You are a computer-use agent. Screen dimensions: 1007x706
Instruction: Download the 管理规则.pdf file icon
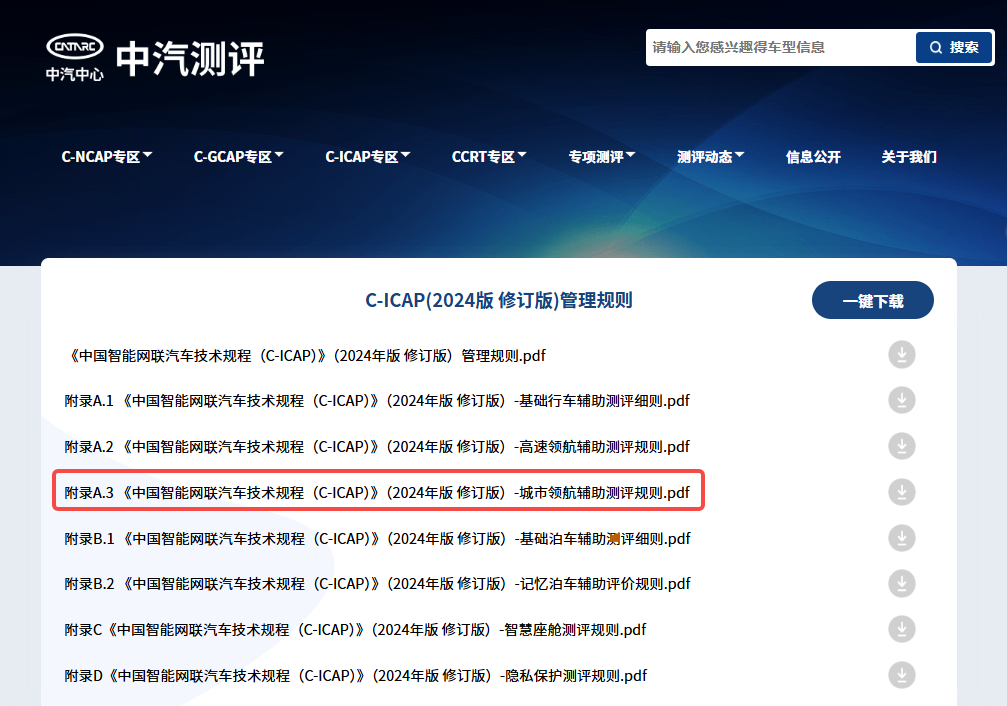(x=902, y=355)
